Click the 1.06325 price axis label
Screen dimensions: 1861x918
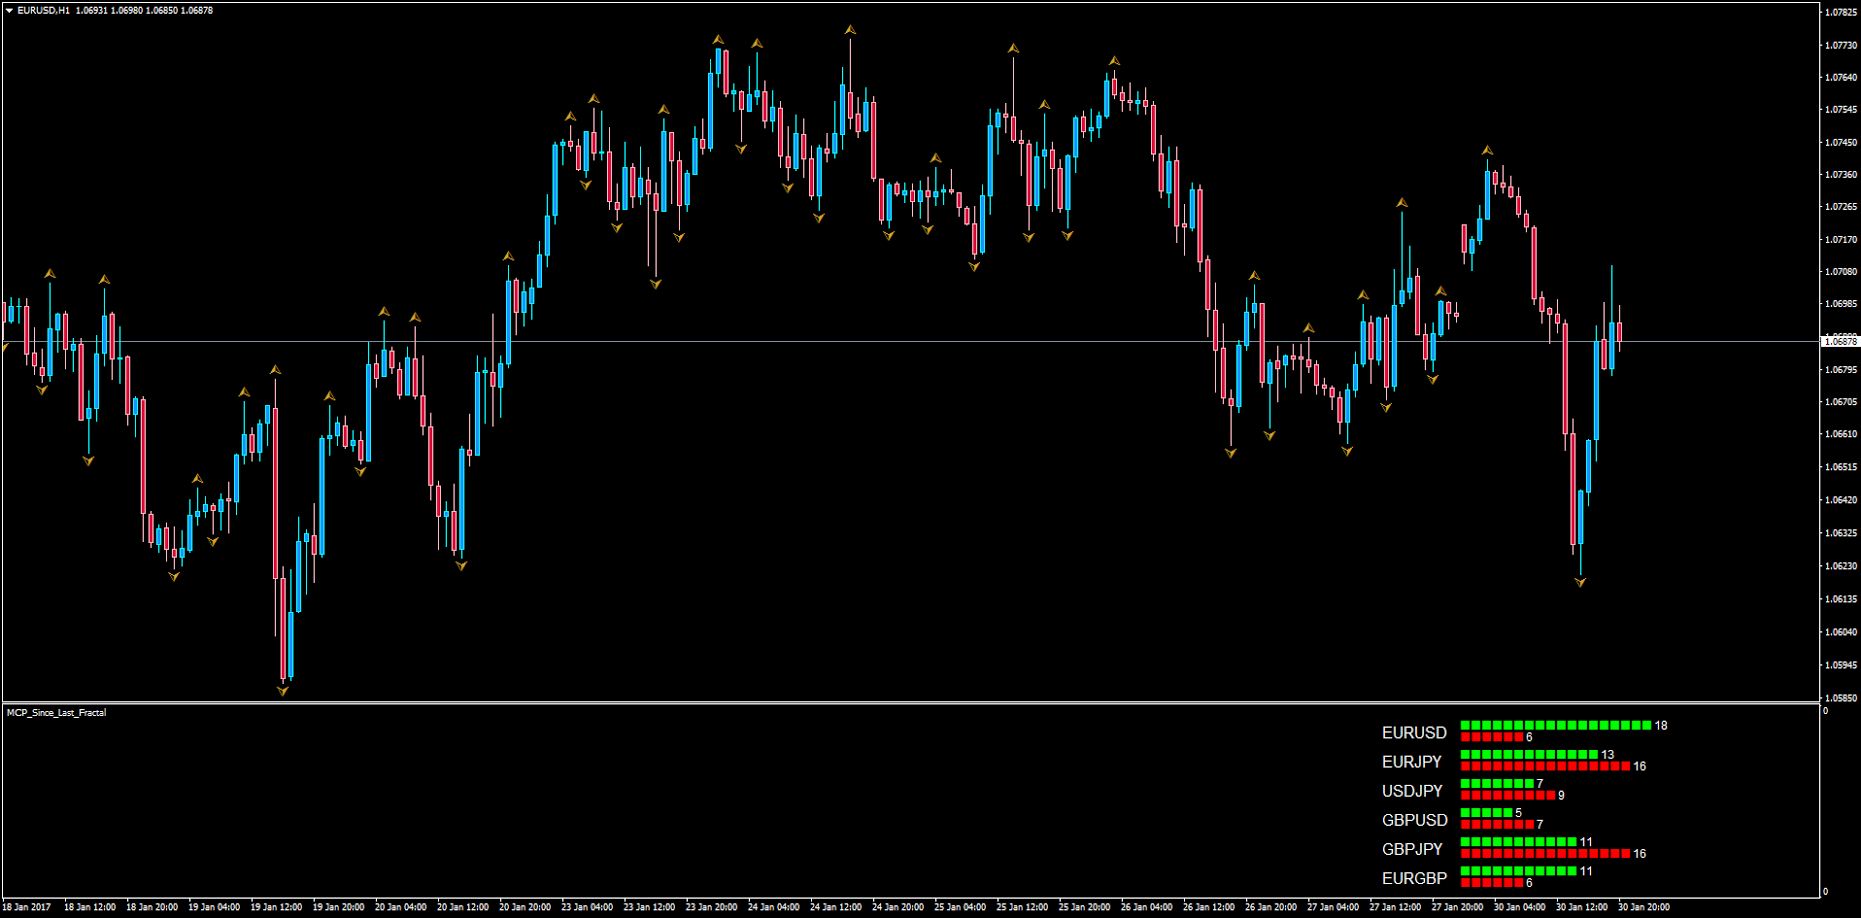pyautogui.click(x=1841, y=533)
